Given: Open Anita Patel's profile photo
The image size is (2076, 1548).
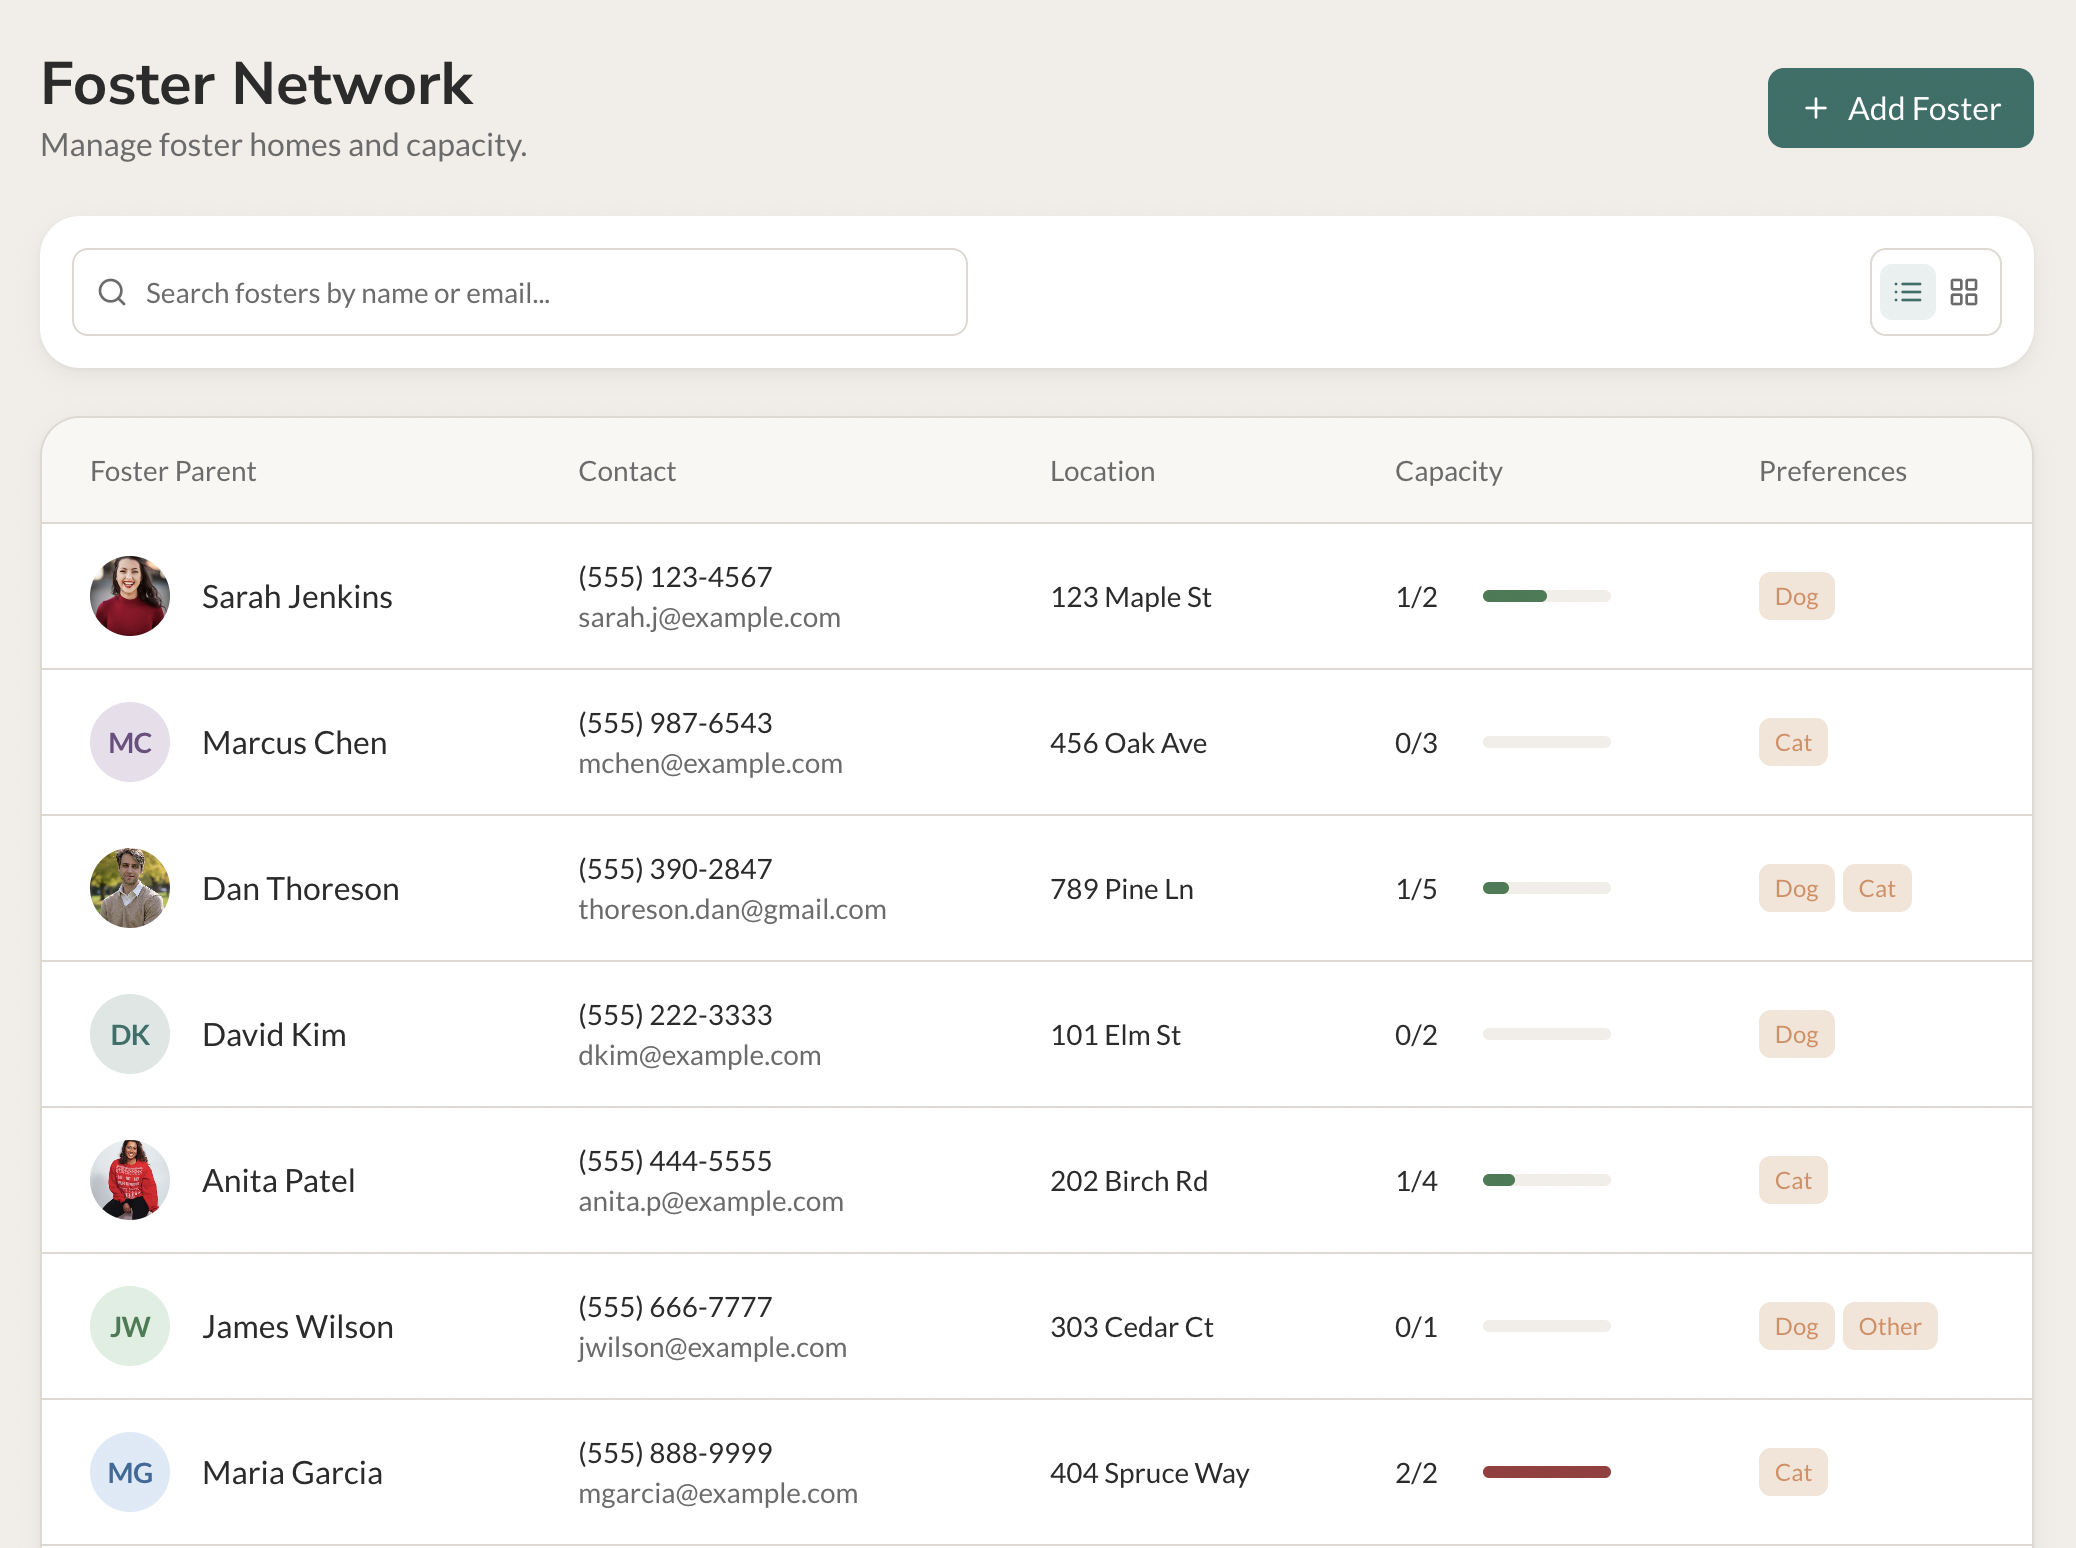Looking at the screenshot, I should (130, 1180).
